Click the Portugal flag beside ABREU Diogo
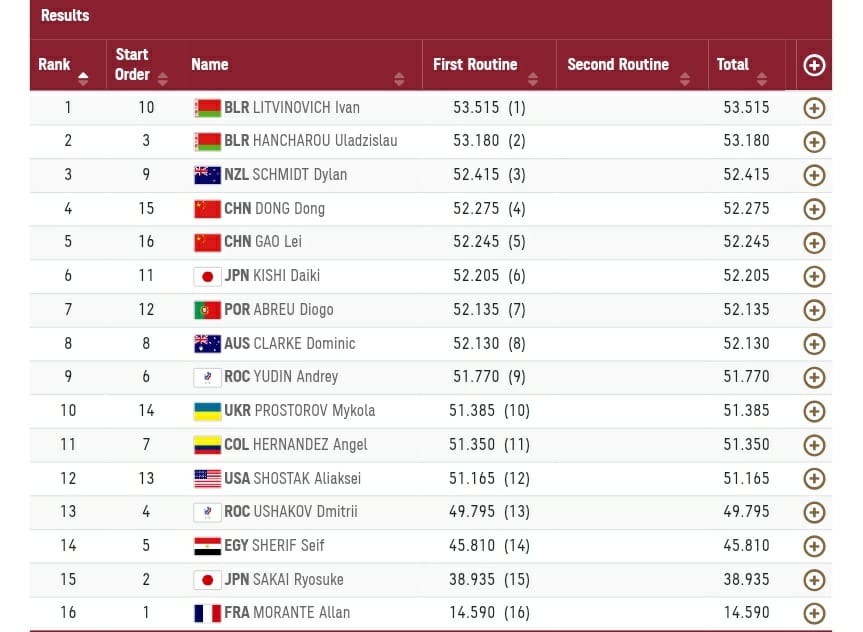 click(x=207, y=310)
